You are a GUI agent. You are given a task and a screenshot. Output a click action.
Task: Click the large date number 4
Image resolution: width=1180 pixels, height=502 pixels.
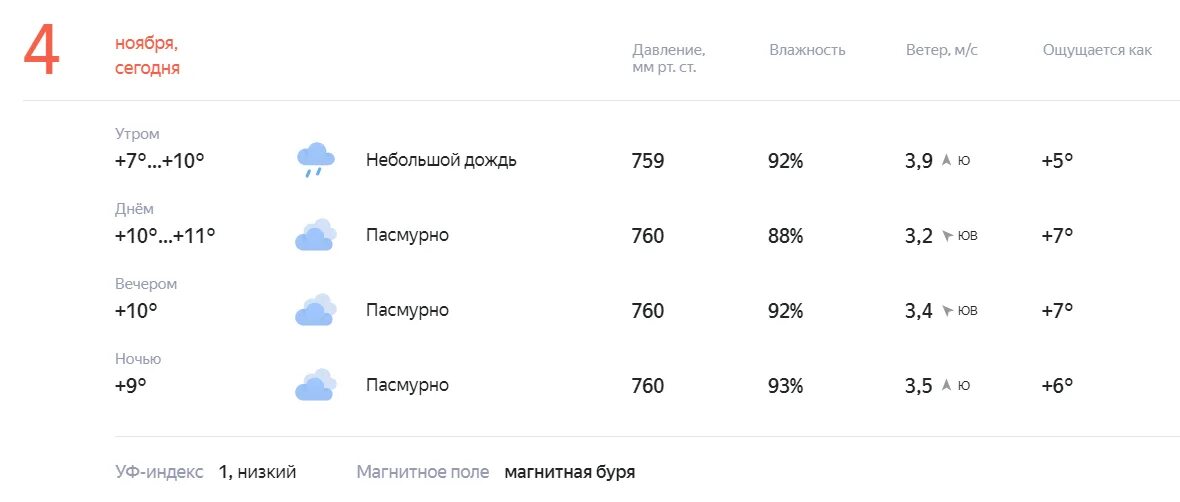pyautogui.click(x=42, y=51)
